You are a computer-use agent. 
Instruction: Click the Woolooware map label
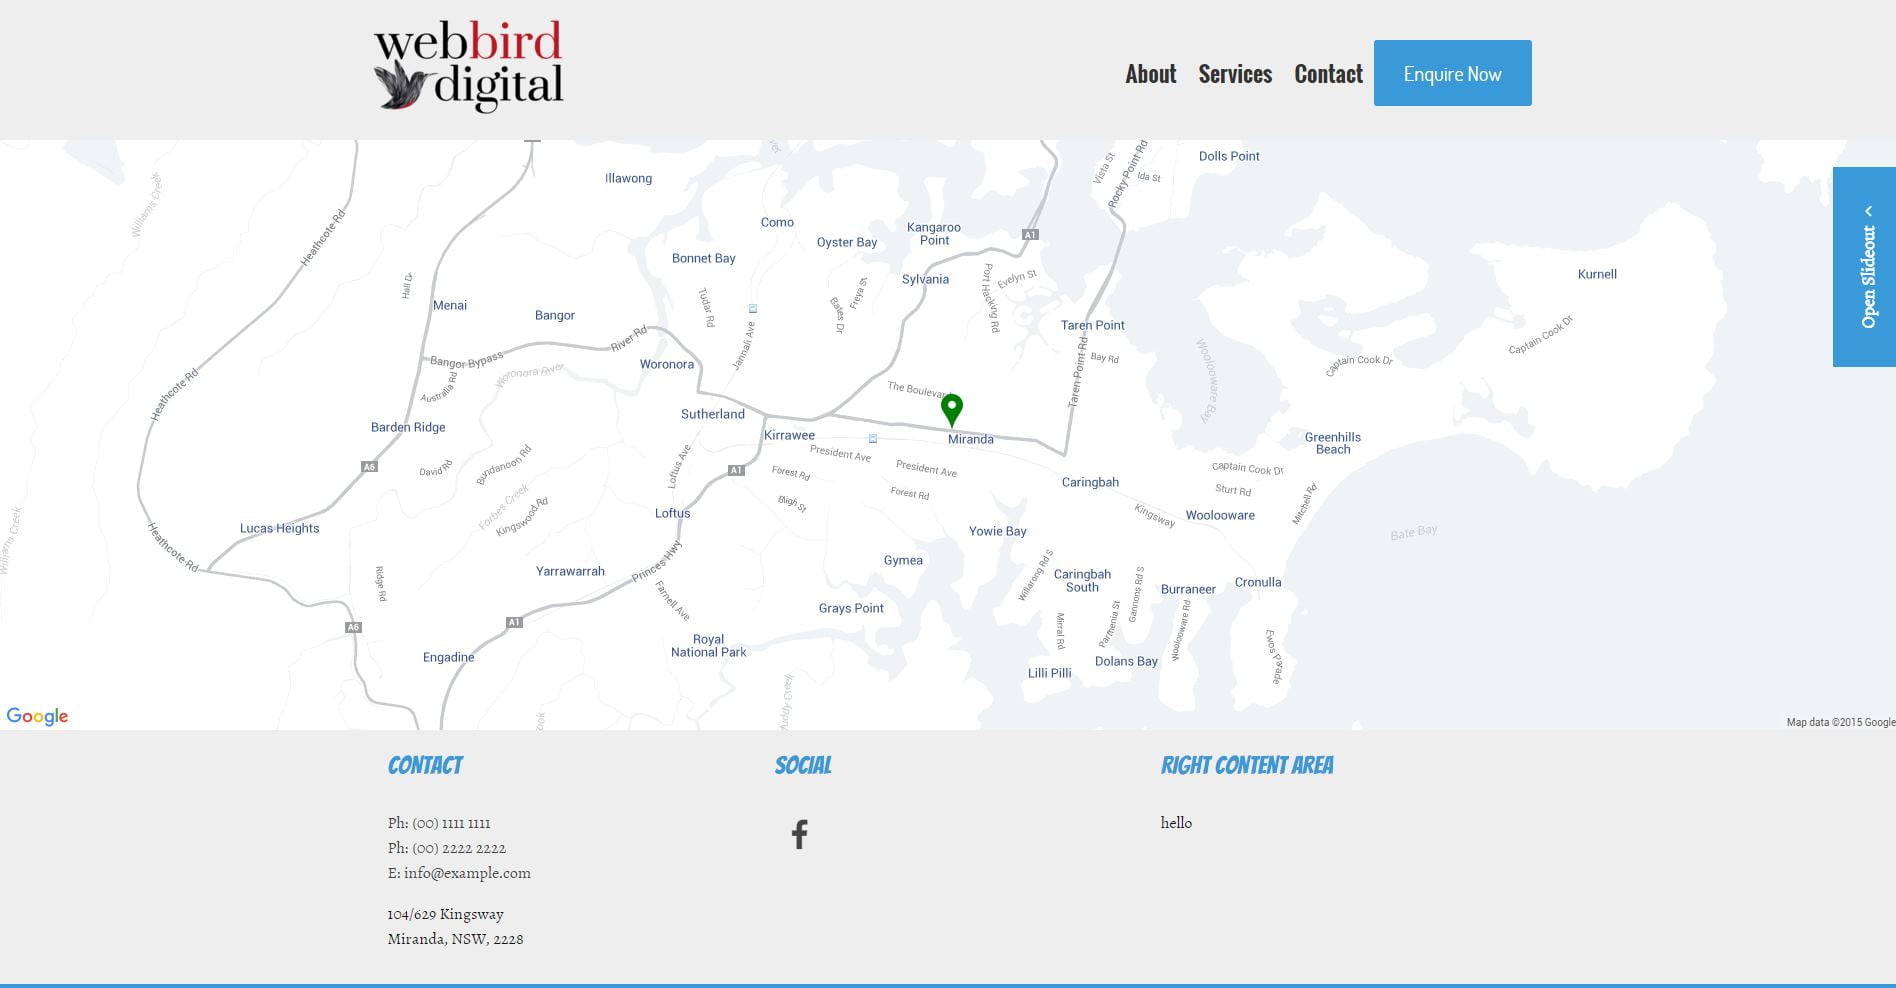[x=1220, y=515]
